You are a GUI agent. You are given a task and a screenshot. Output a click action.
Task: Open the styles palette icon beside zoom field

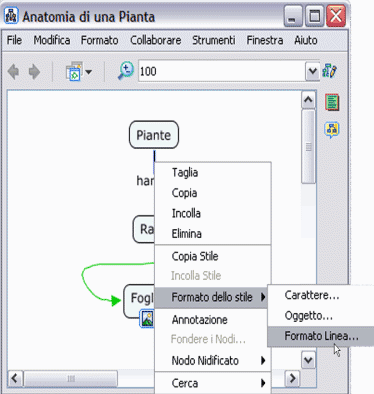[329, 71]
